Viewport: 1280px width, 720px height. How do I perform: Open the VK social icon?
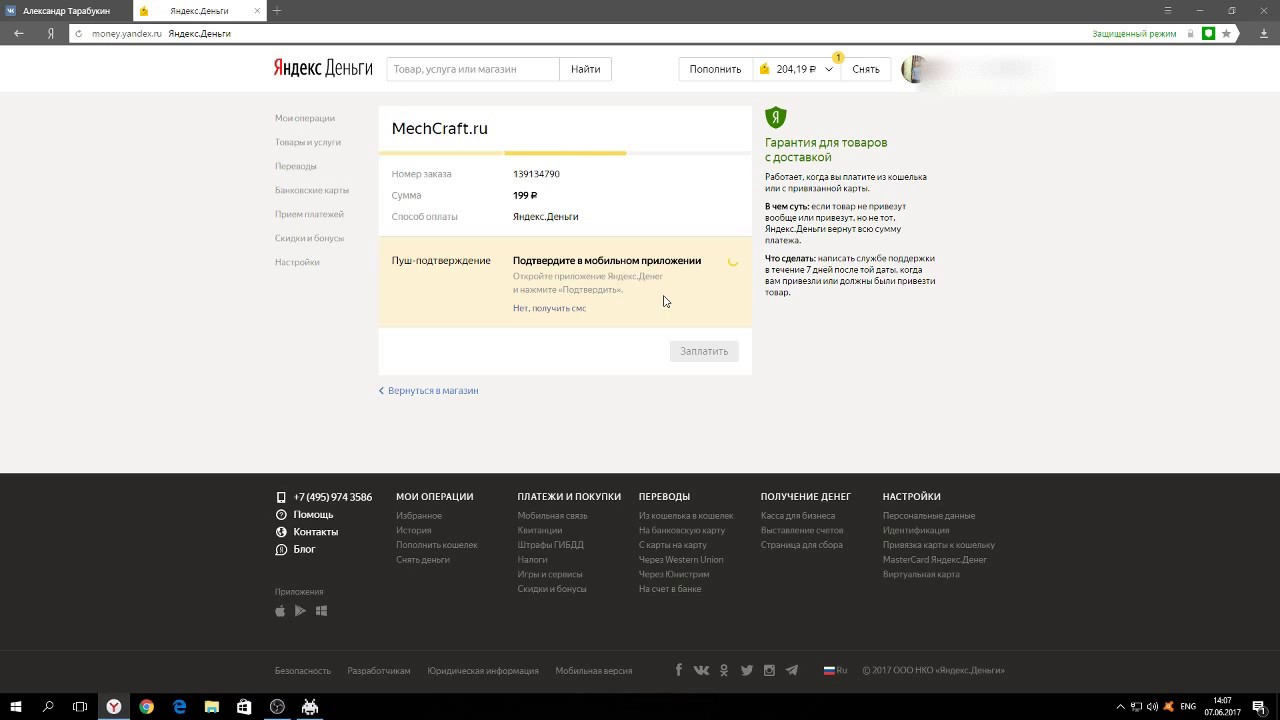point(701,670)
